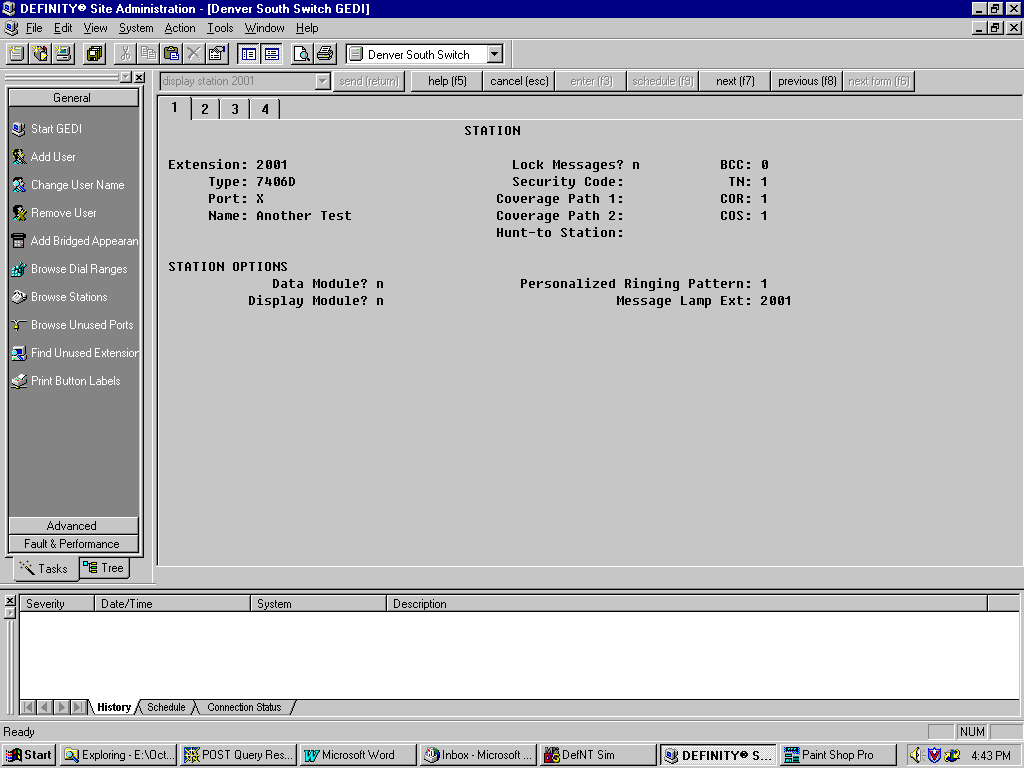Toggle the left pane view icon
Screen dimensions: 1024x768
[x=248, y=54]
